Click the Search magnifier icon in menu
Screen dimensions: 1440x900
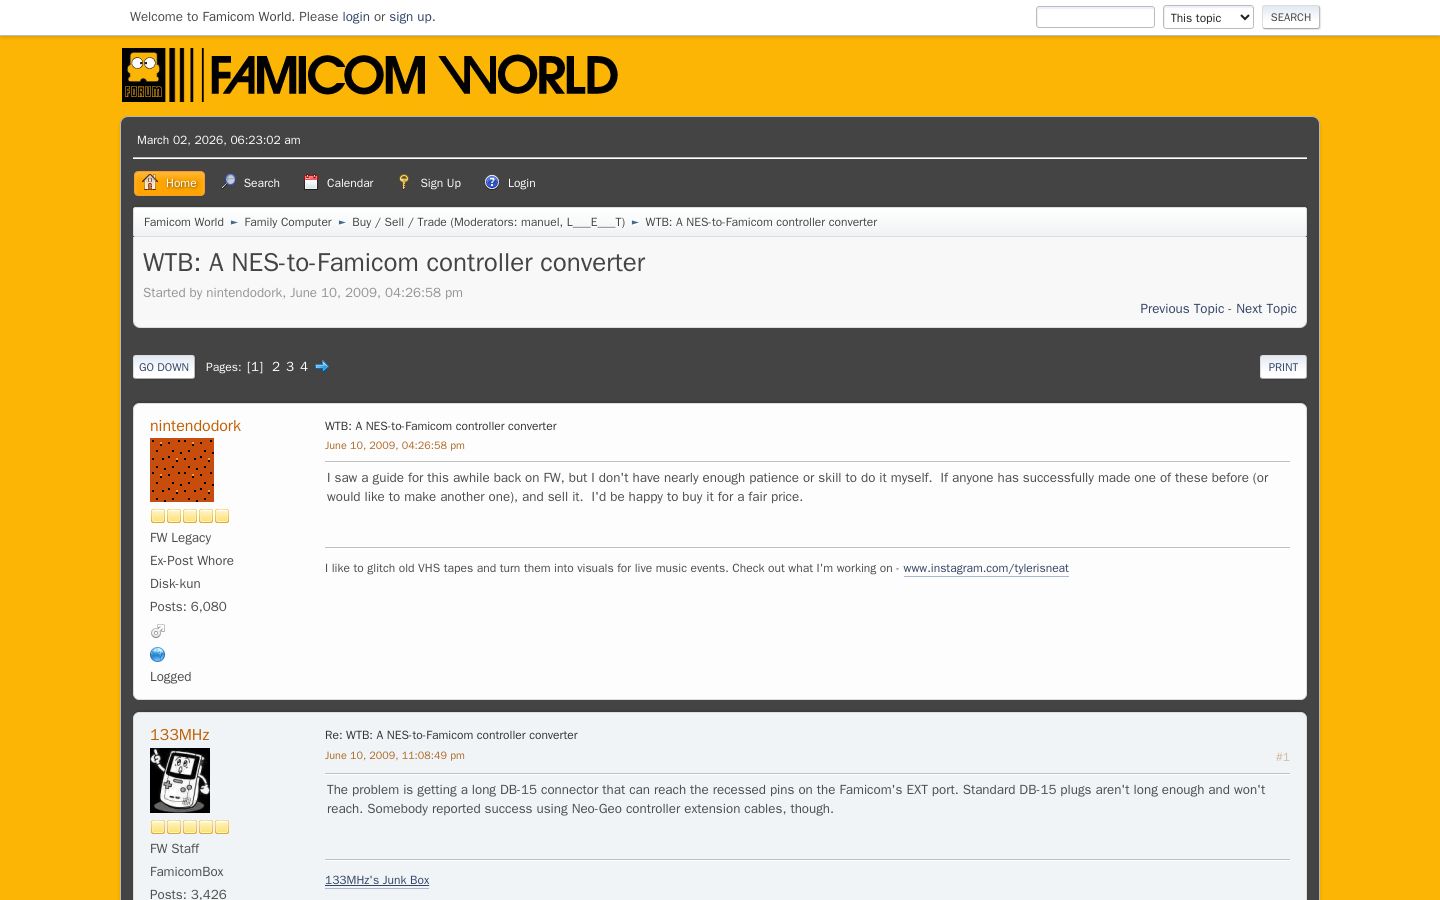click(229, 182)
